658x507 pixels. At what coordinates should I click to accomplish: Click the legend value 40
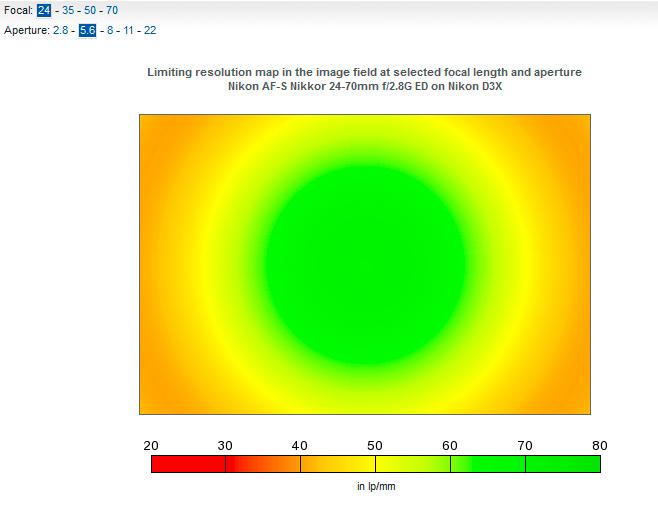[x=300, y=445]
